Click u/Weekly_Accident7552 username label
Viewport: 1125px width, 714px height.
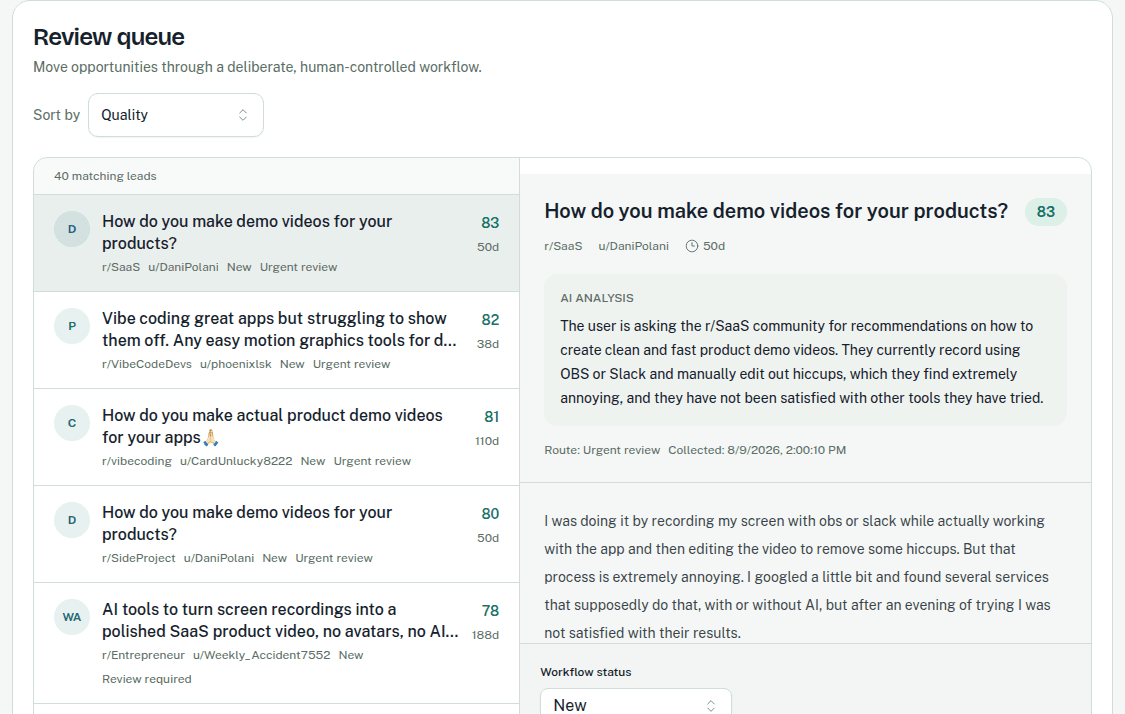tap(261, 654)
